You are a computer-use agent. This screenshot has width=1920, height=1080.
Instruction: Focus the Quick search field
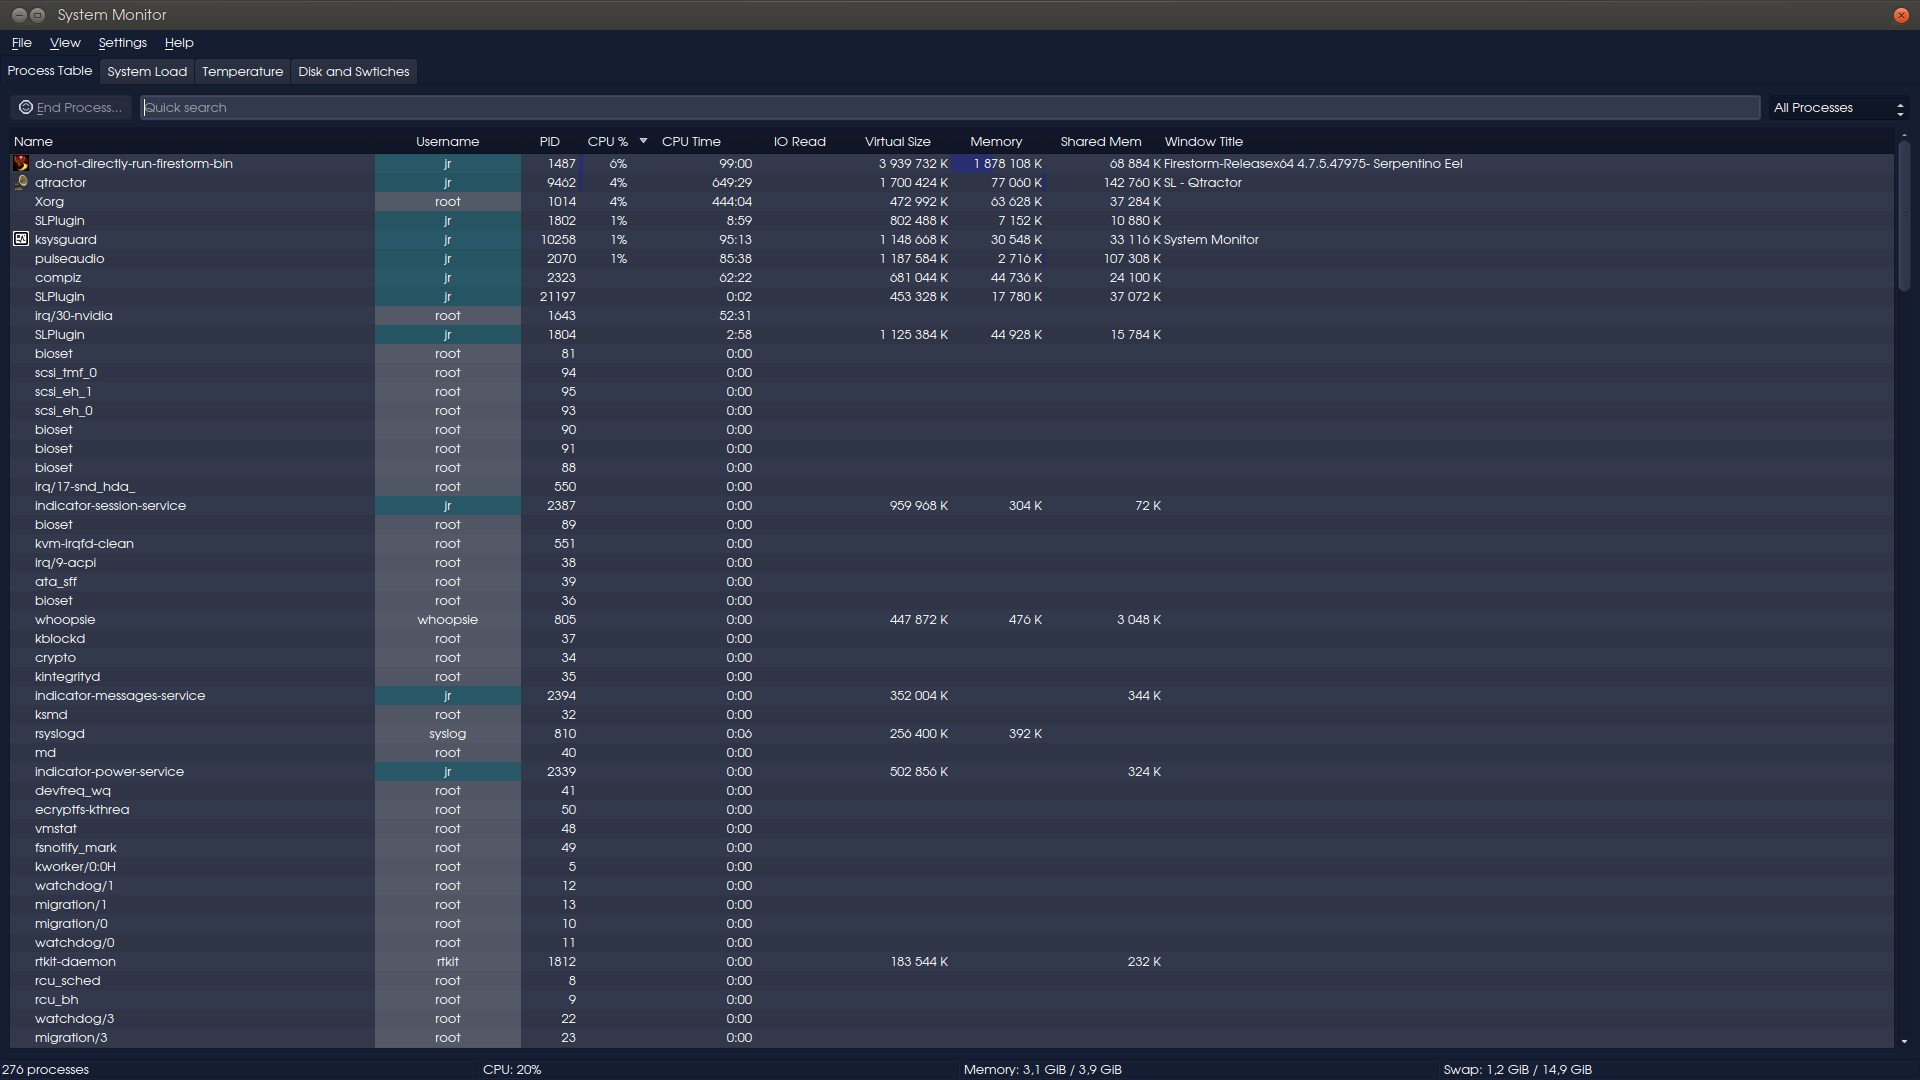[x=950, y=107]
